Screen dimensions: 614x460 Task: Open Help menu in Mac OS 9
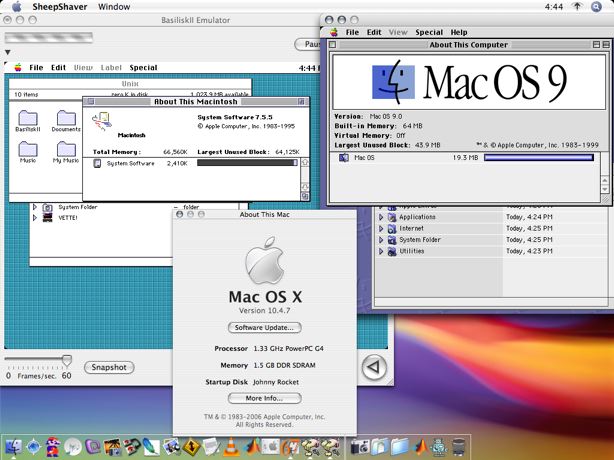pos(459,32)
